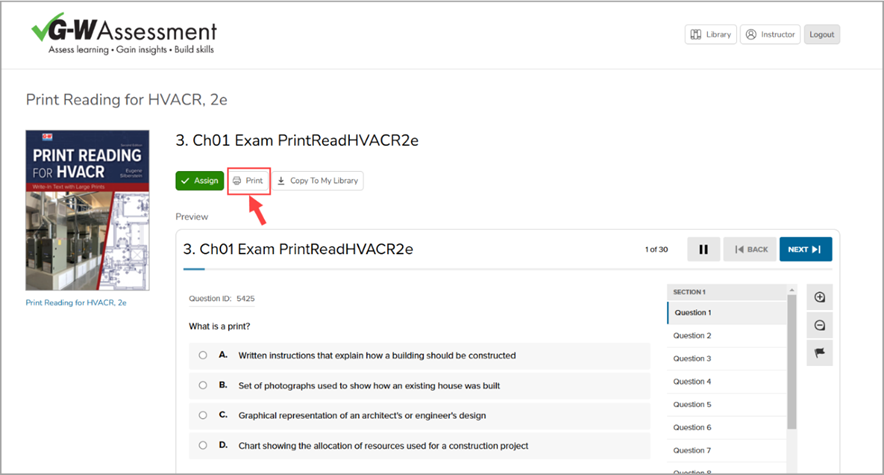Click the question list scrollbar
Screen dimensions: 884x475
(x=792, y=362)
